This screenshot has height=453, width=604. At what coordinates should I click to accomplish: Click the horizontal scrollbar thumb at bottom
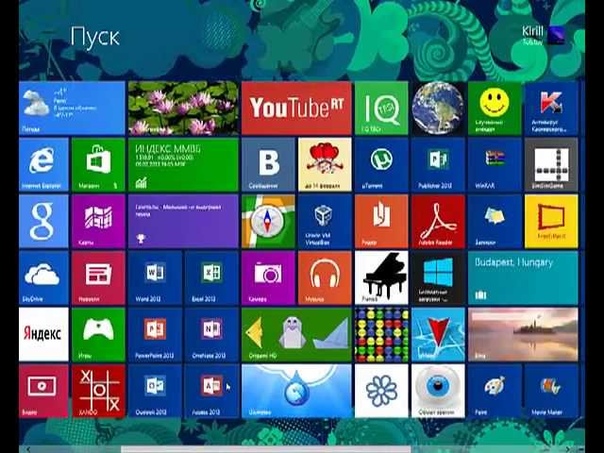tap(266, 449)
